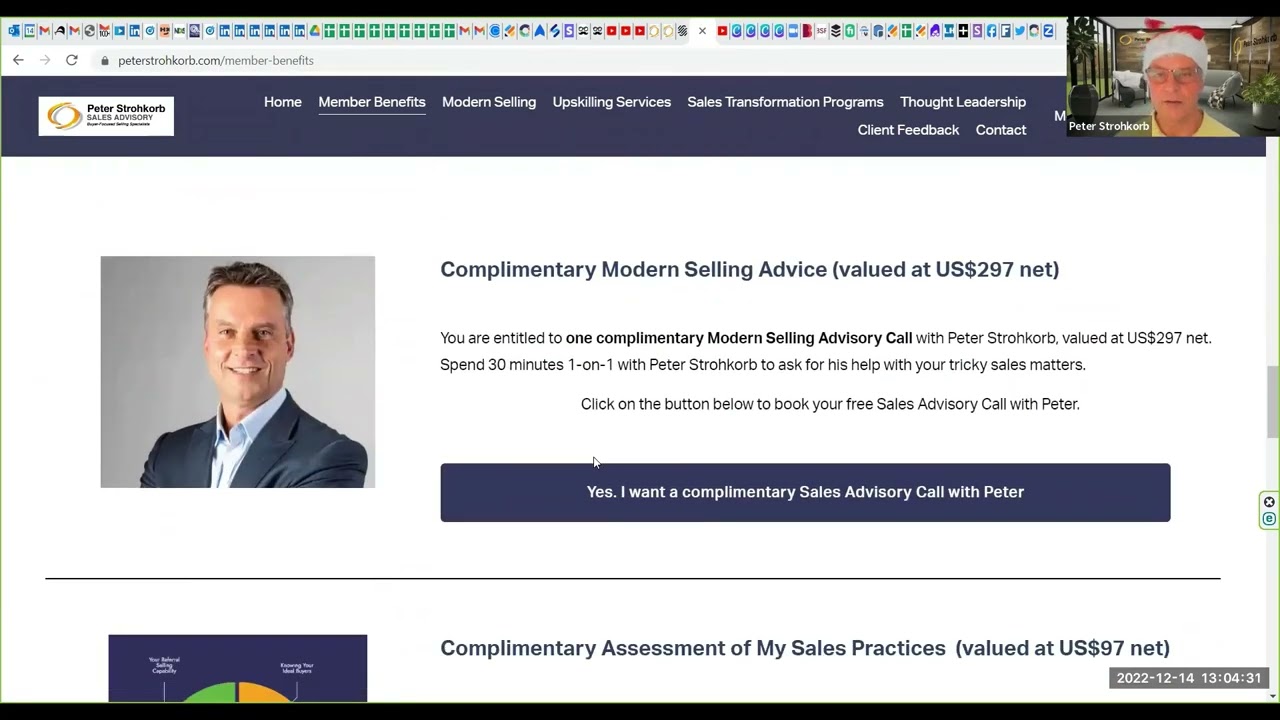The height and width of the screenshot is (720, 1280).
Task: Open Upskilling Services menu item
Action: (612, 102)
